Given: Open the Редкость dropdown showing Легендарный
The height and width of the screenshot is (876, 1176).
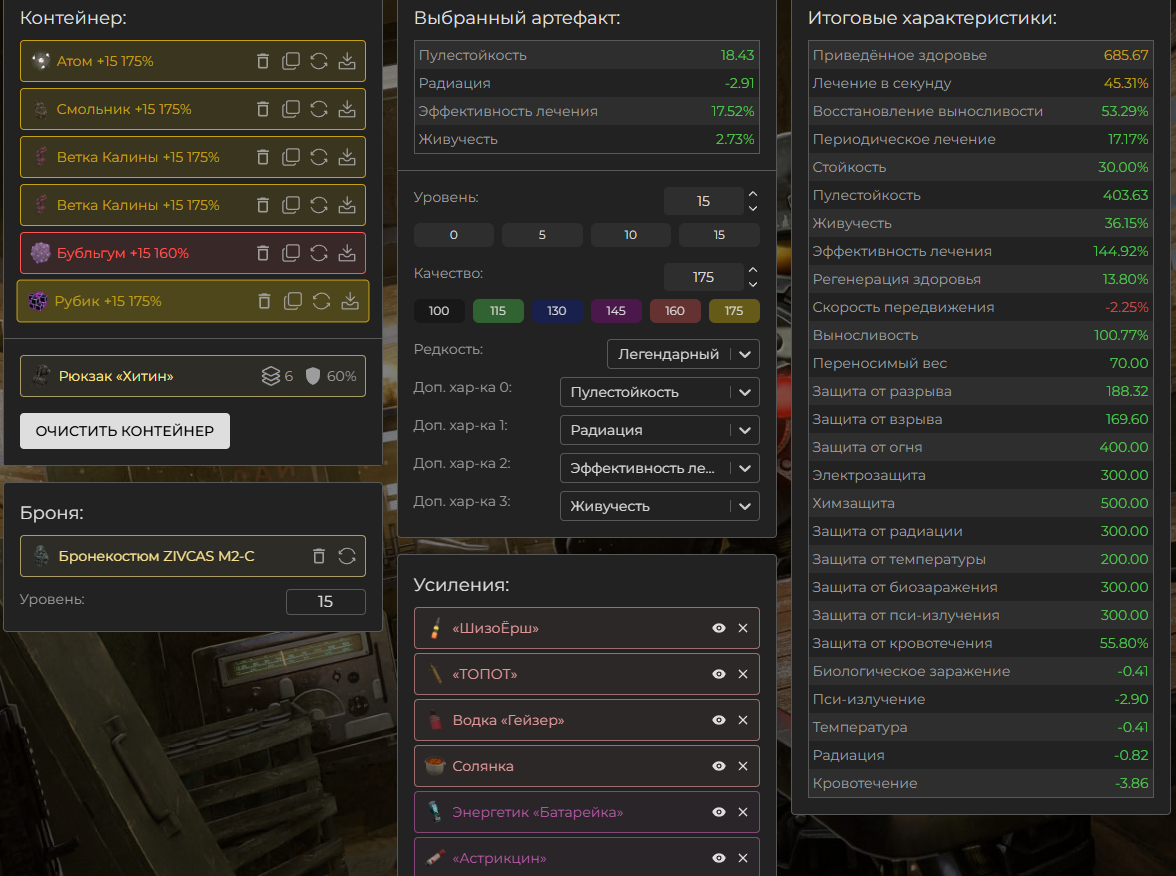Looking at the screenshot, I should tap(683, 354).
